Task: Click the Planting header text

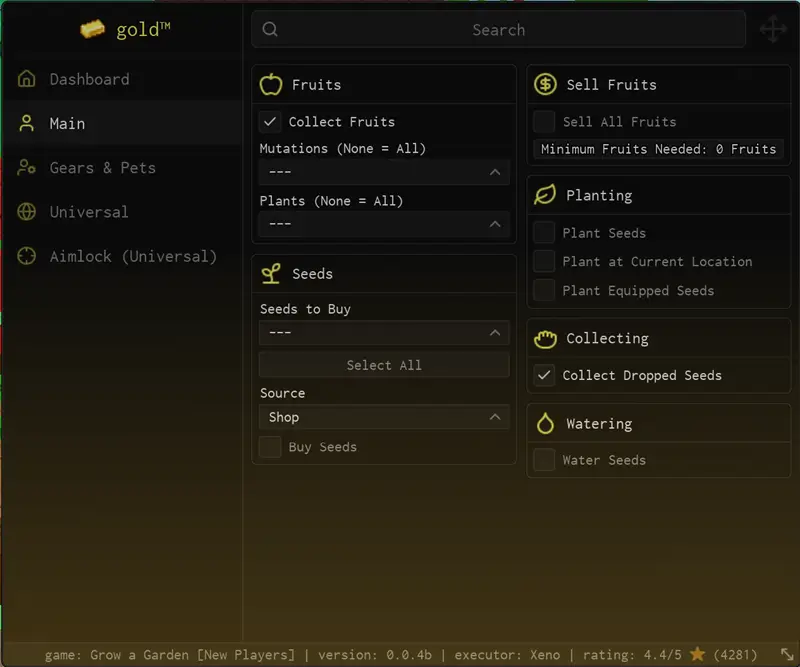Action: (x=599, y=195)
